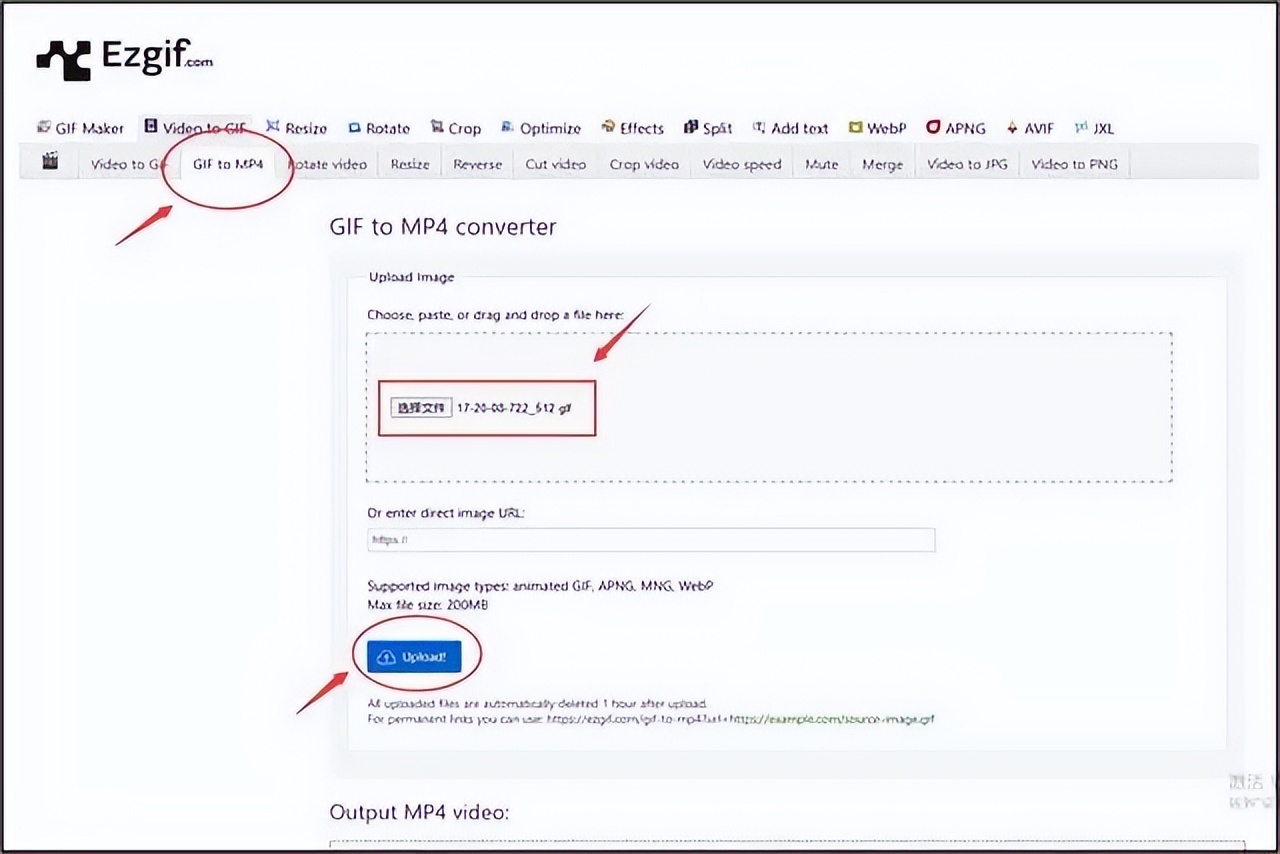1280x854 pixels.
Task: Open the Resize tool in top menu
Action: [297, 128]
